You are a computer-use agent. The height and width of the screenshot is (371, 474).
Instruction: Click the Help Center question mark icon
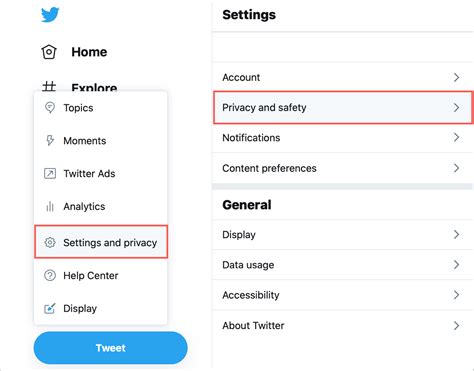pyautogui.click(x=50, y=275)
